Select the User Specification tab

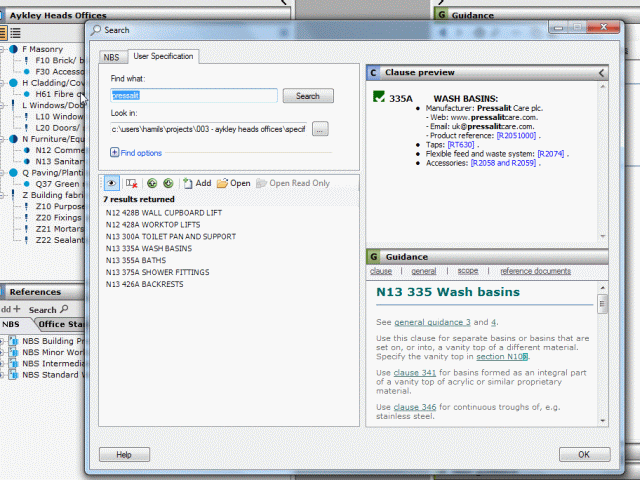click(163, 56)
